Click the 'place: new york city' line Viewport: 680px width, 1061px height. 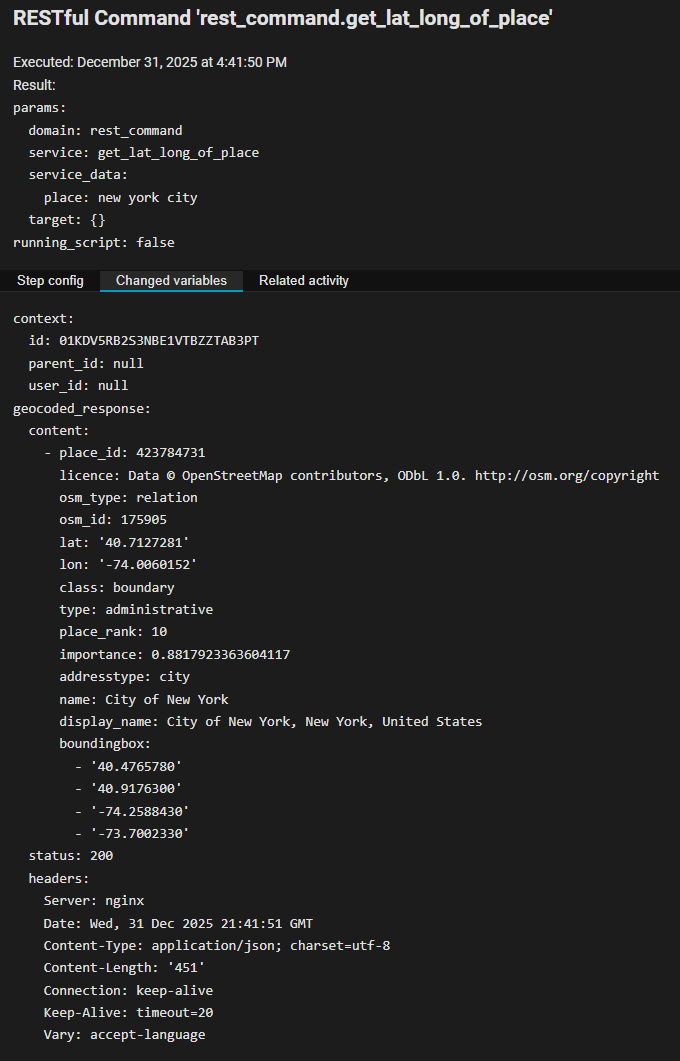click(120, 198)
